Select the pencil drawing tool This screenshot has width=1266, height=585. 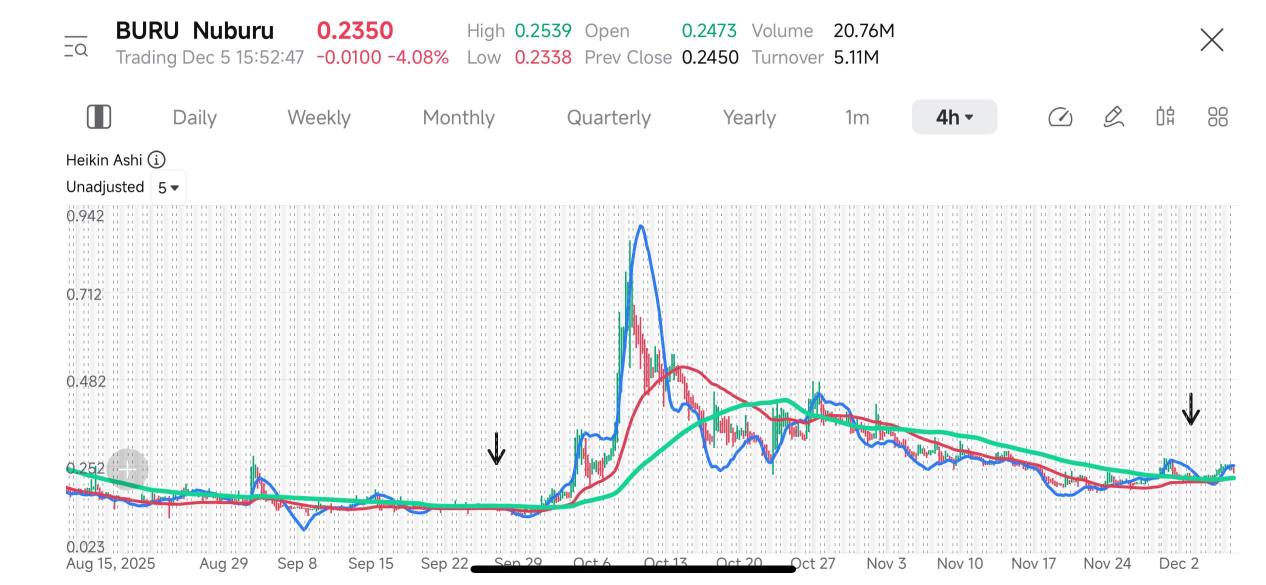pyautogui.click(x=1114, y=117)
